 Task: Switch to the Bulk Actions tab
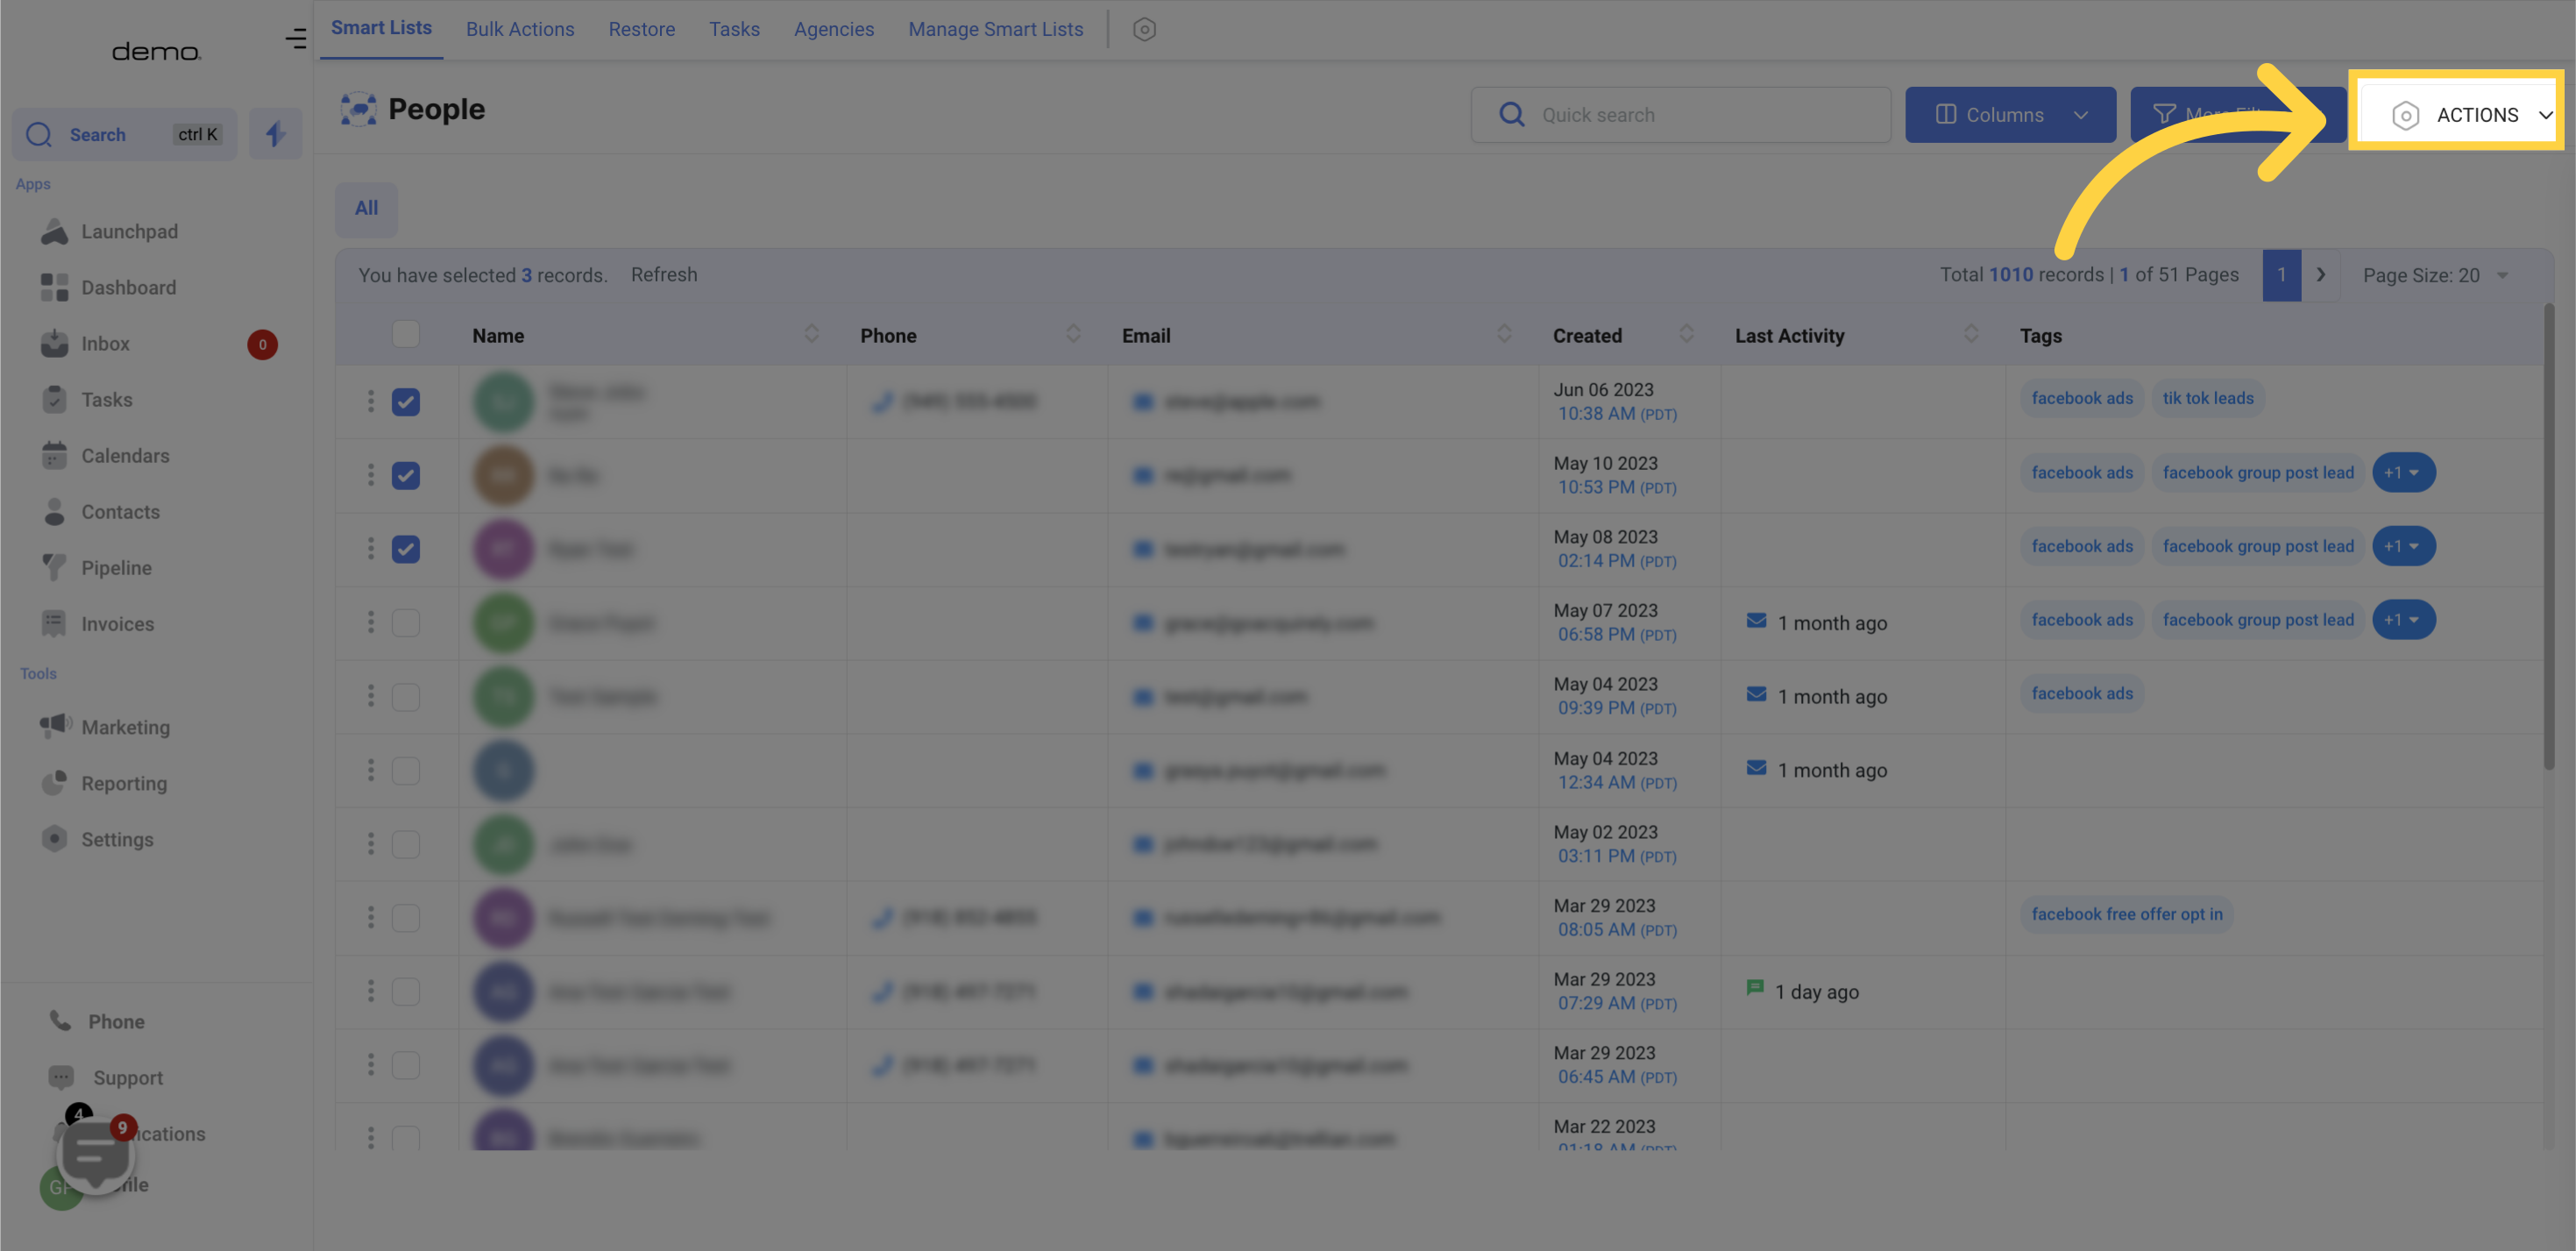[x=520, y=29]
